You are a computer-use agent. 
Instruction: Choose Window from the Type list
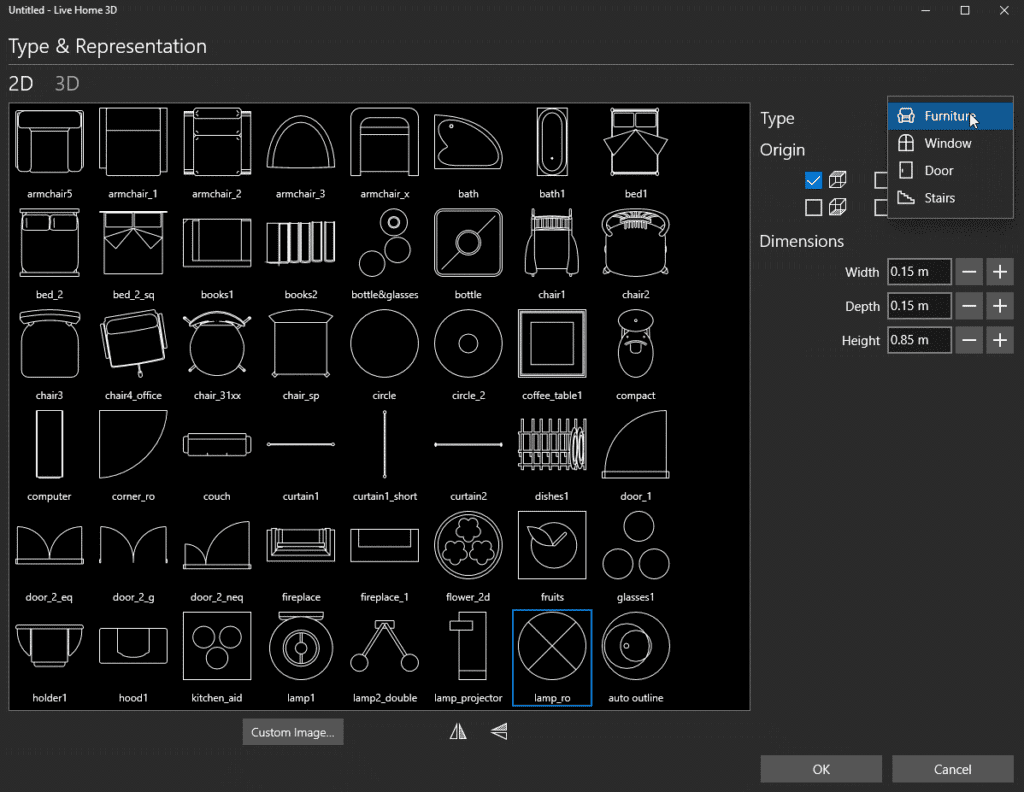click(950, 144)
